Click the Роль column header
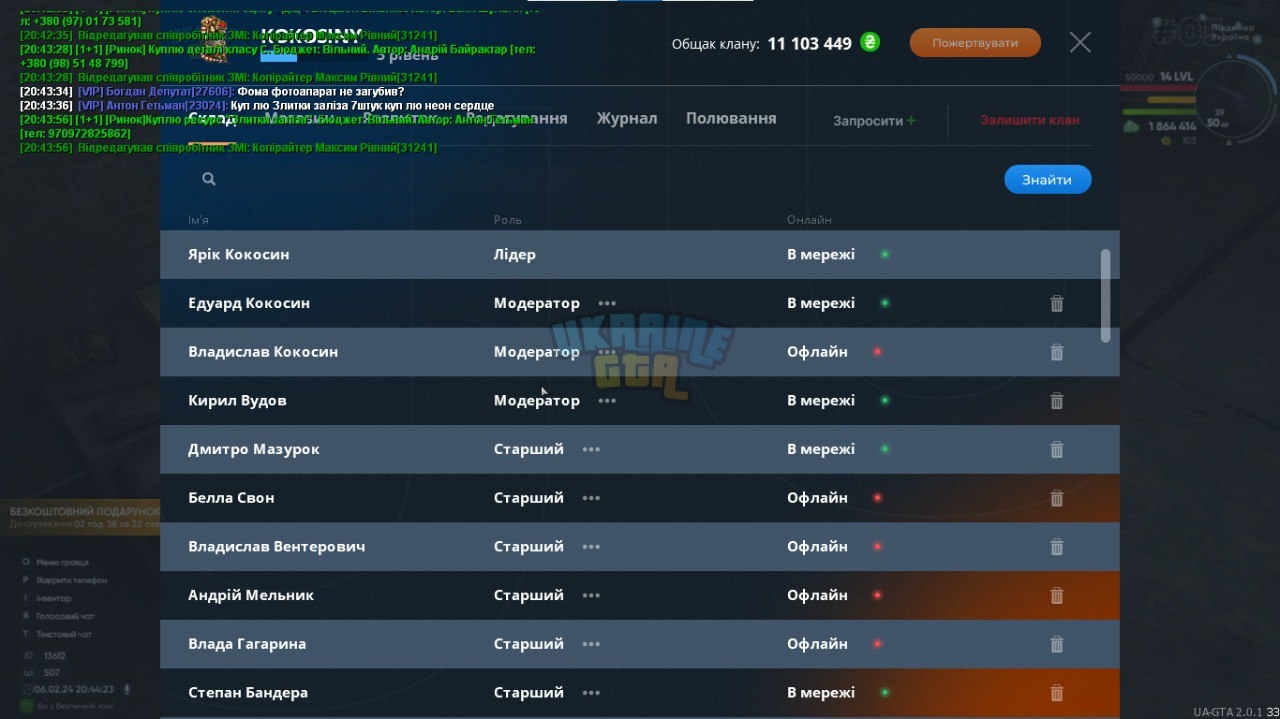Image resolution: width=1280 pixels, height=719 pixels. (508, 220)
